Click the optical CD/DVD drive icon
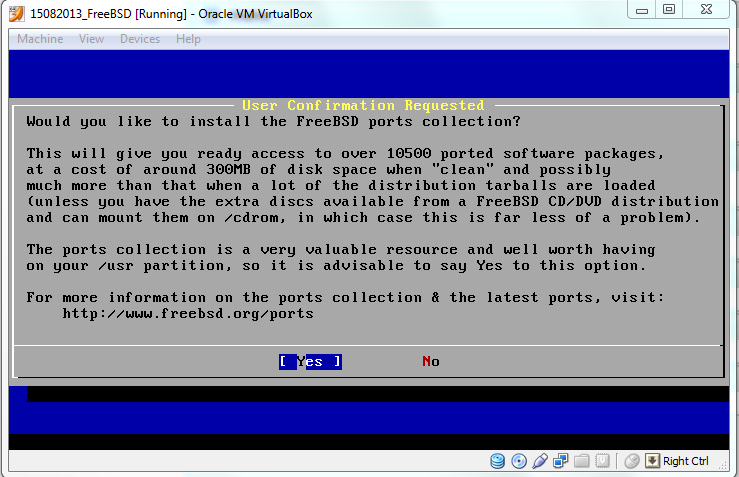739x477 pixels. point(519,461)
